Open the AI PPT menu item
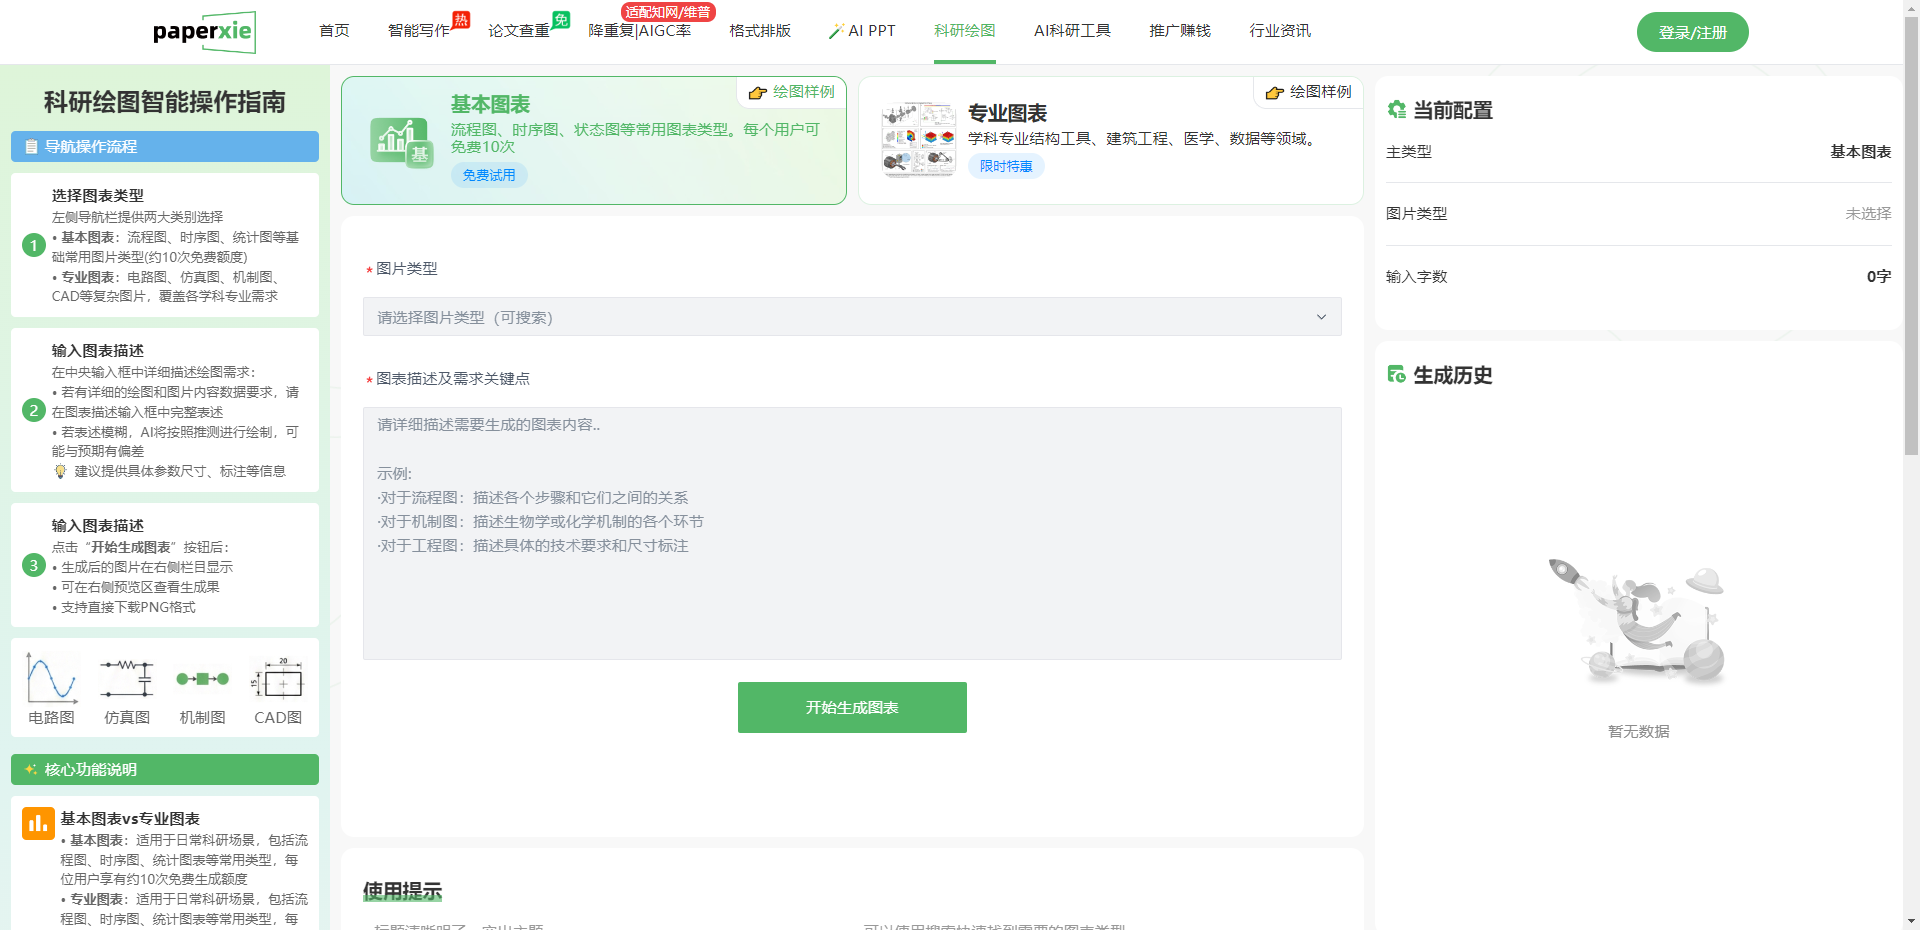 click(x=862, y=31)
